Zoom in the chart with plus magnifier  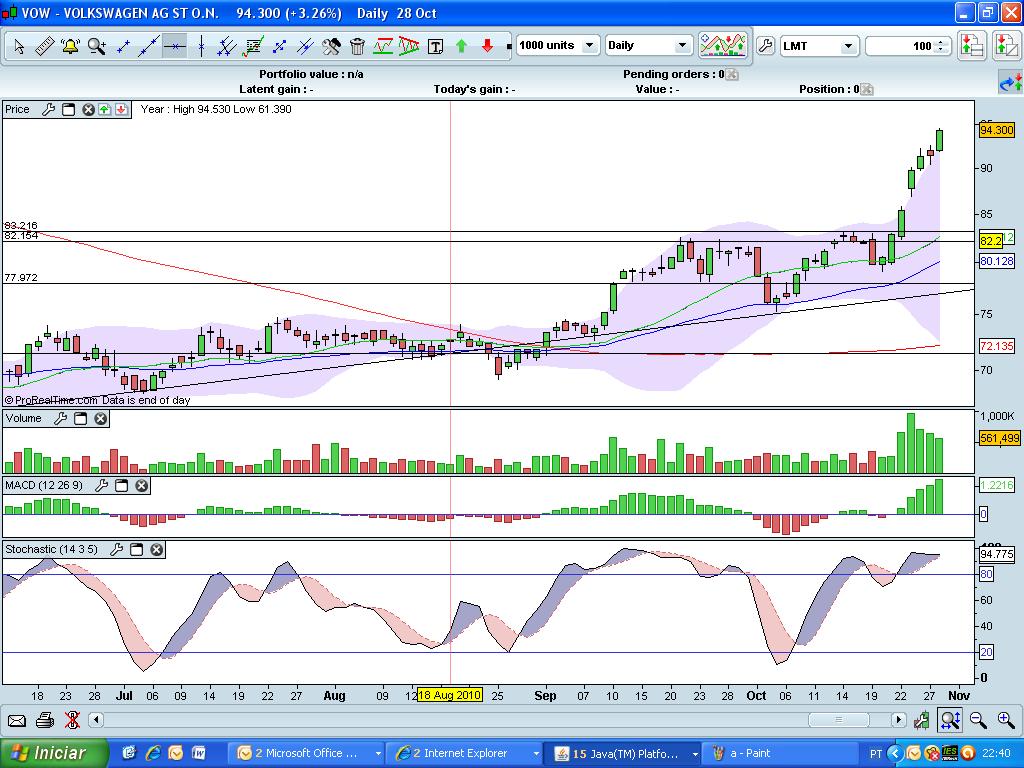click(x=1006, y=720)
